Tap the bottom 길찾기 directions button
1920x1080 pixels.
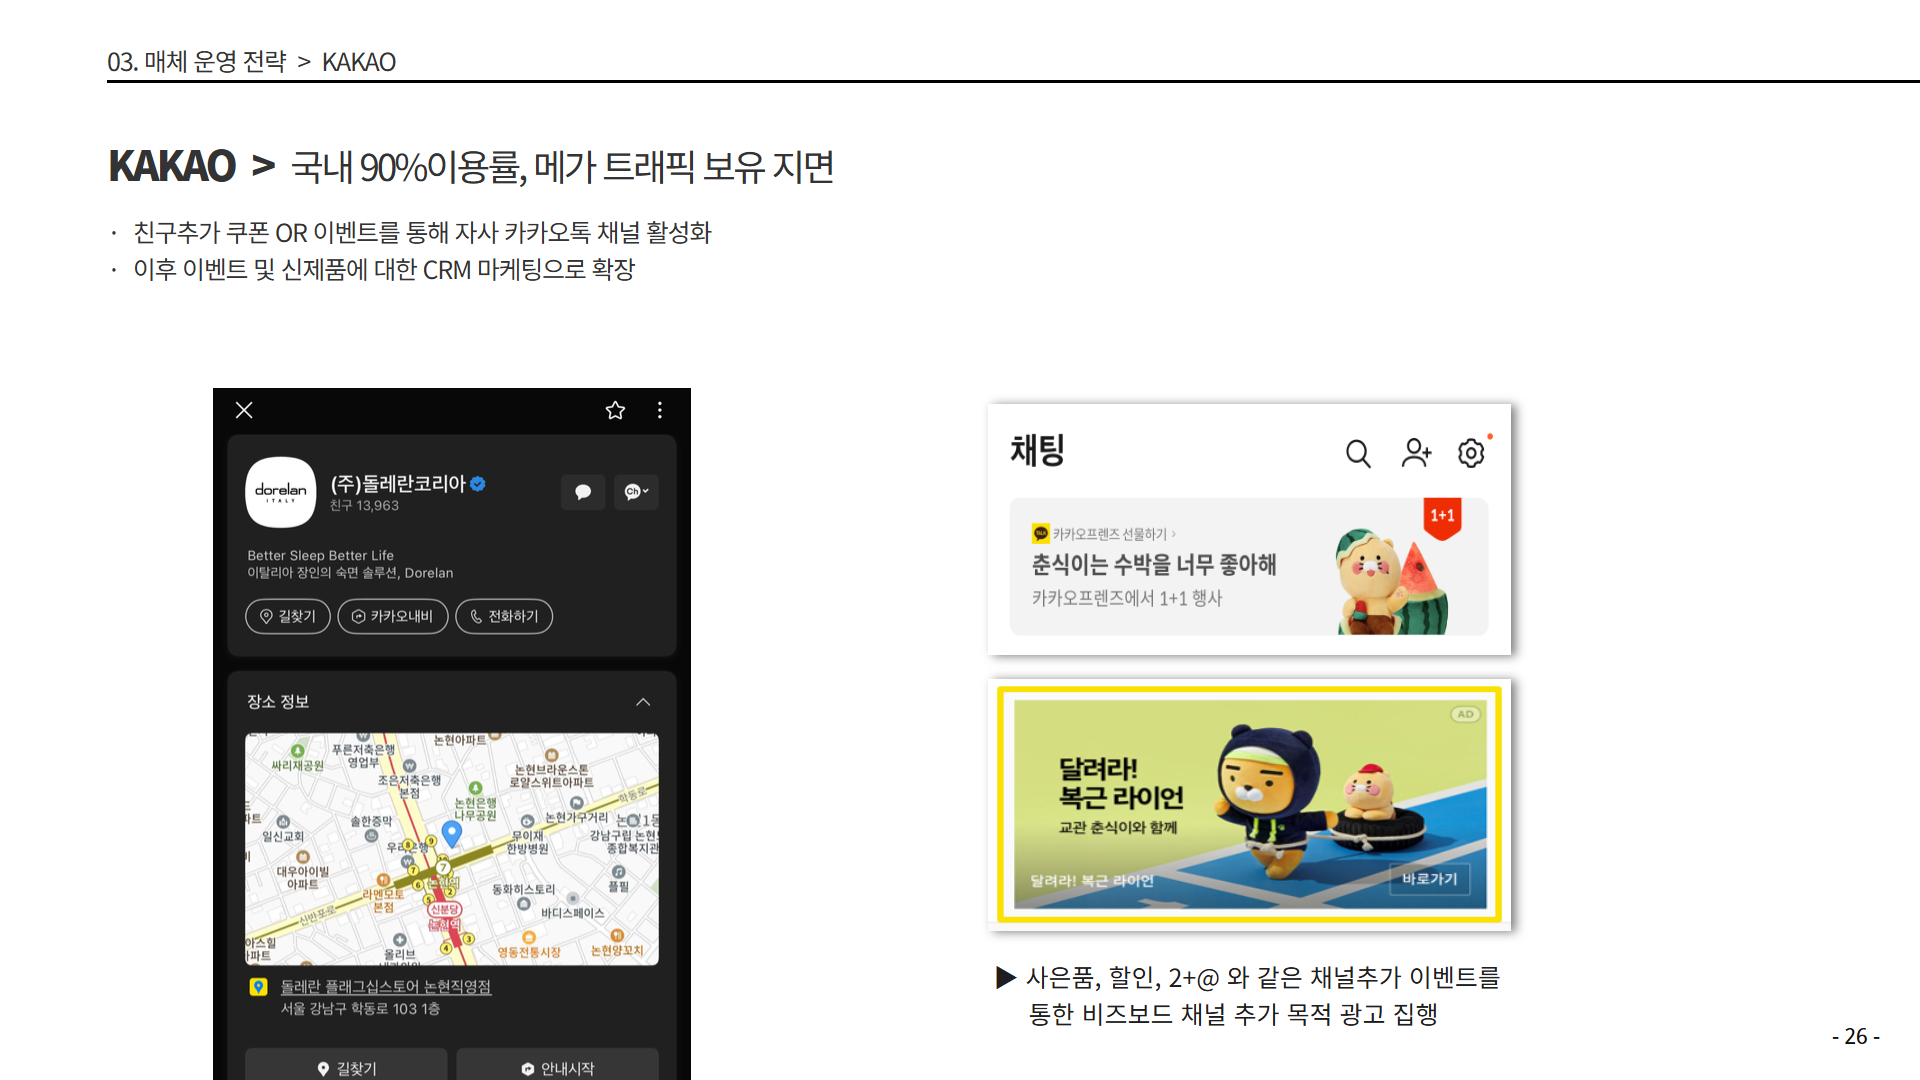click(x=346, y=1067)
